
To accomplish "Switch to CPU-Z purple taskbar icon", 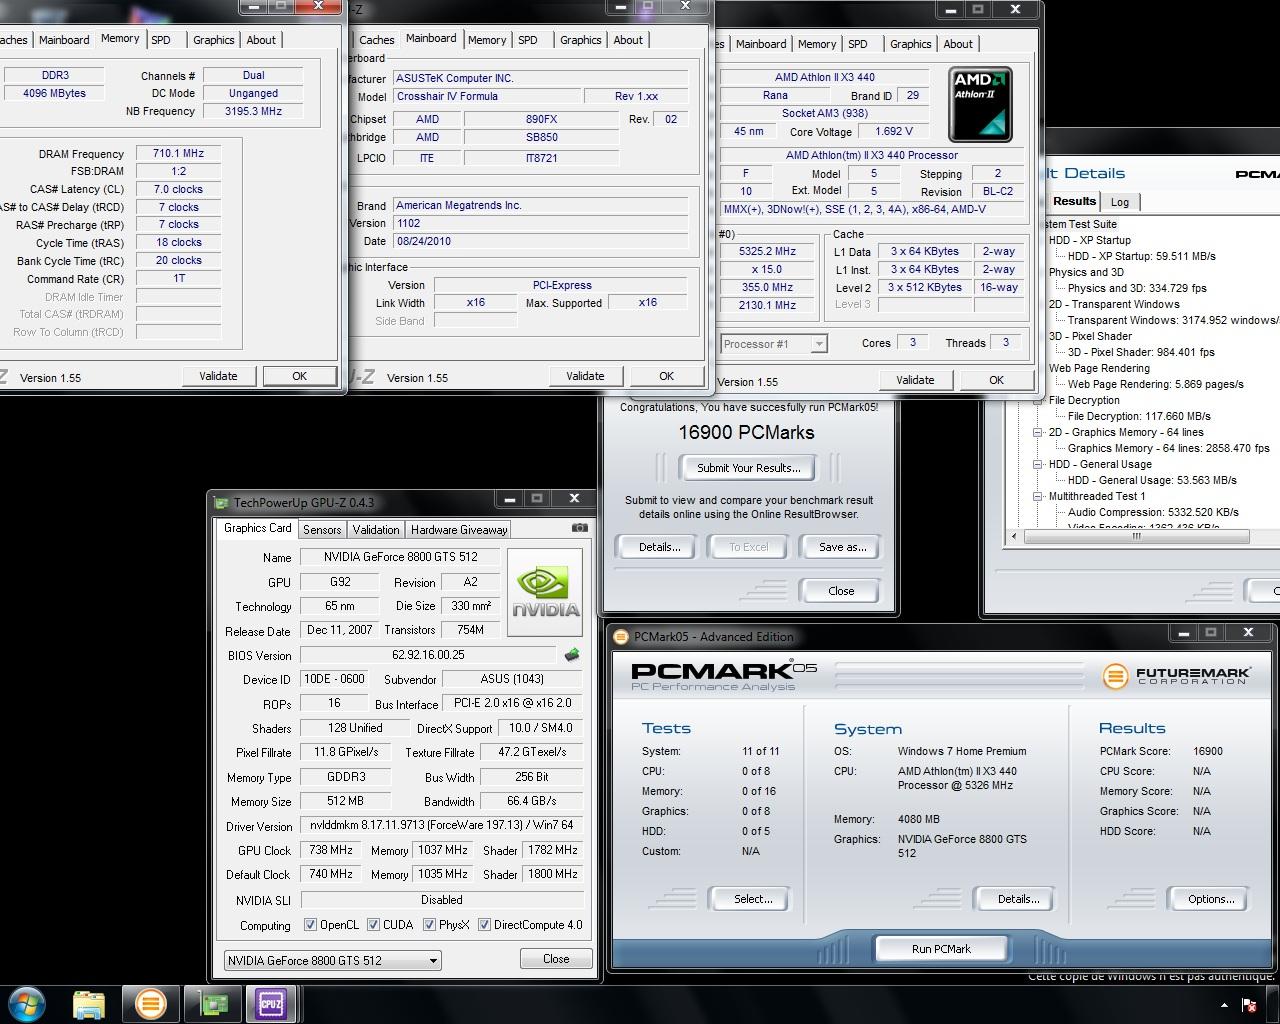I will click(271, 1003).
